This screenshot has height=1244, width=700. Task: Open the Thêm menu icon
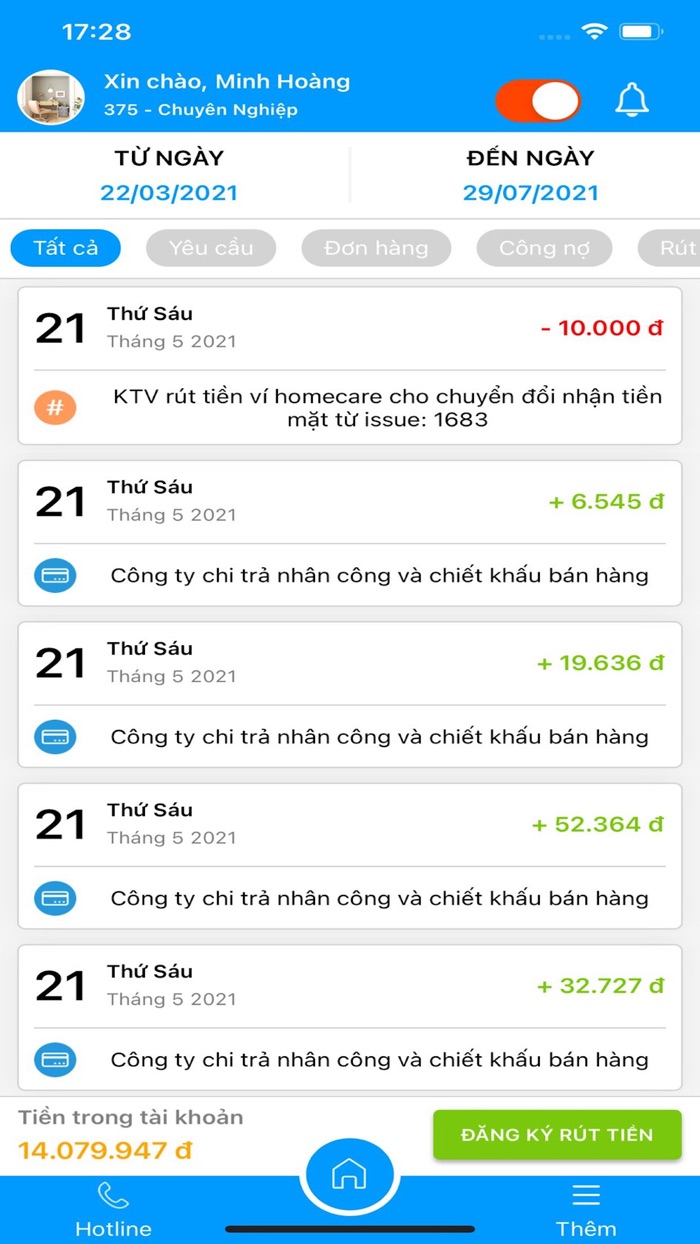(586, 1196)
